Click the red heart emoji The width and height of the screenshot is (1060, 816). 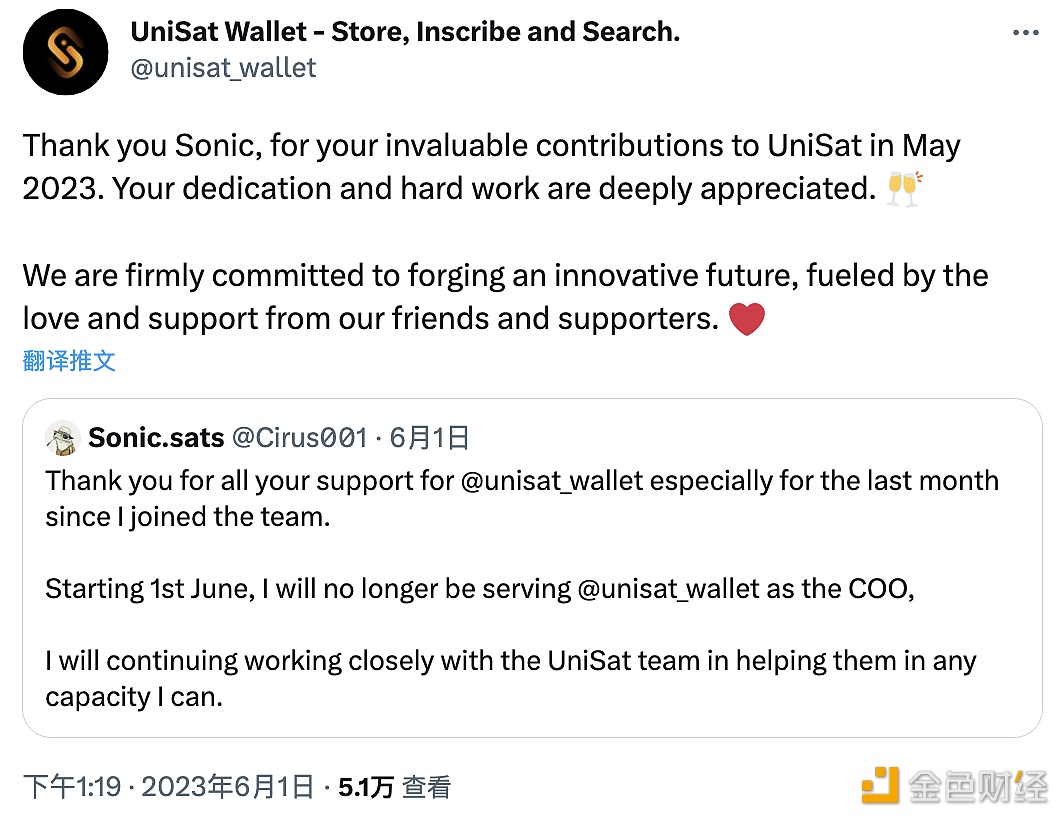click(747, 319)
